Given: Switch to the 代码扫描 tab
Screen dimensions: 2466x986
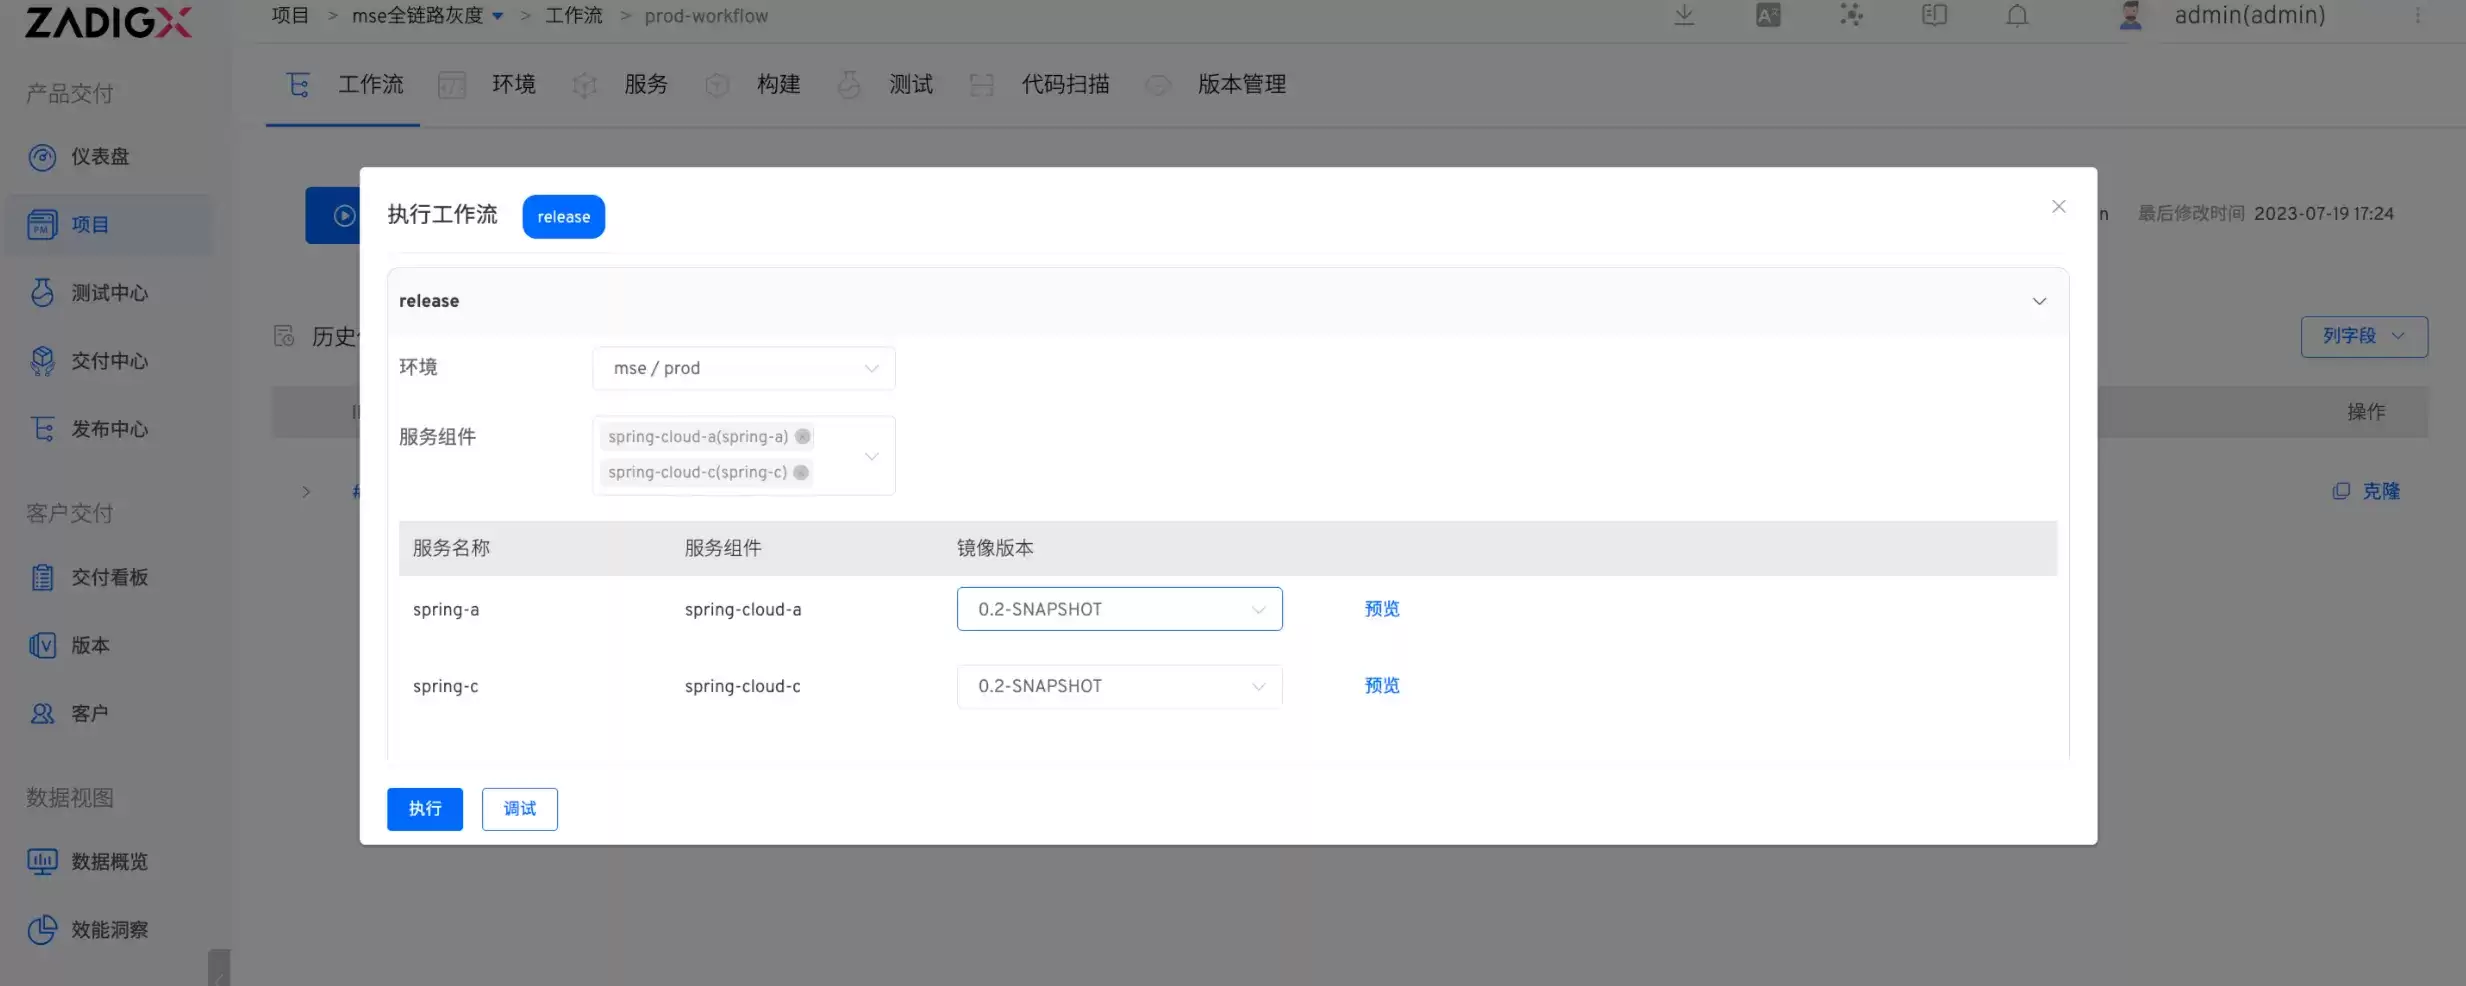Looking at the screenshot, I should (1041, 84).
